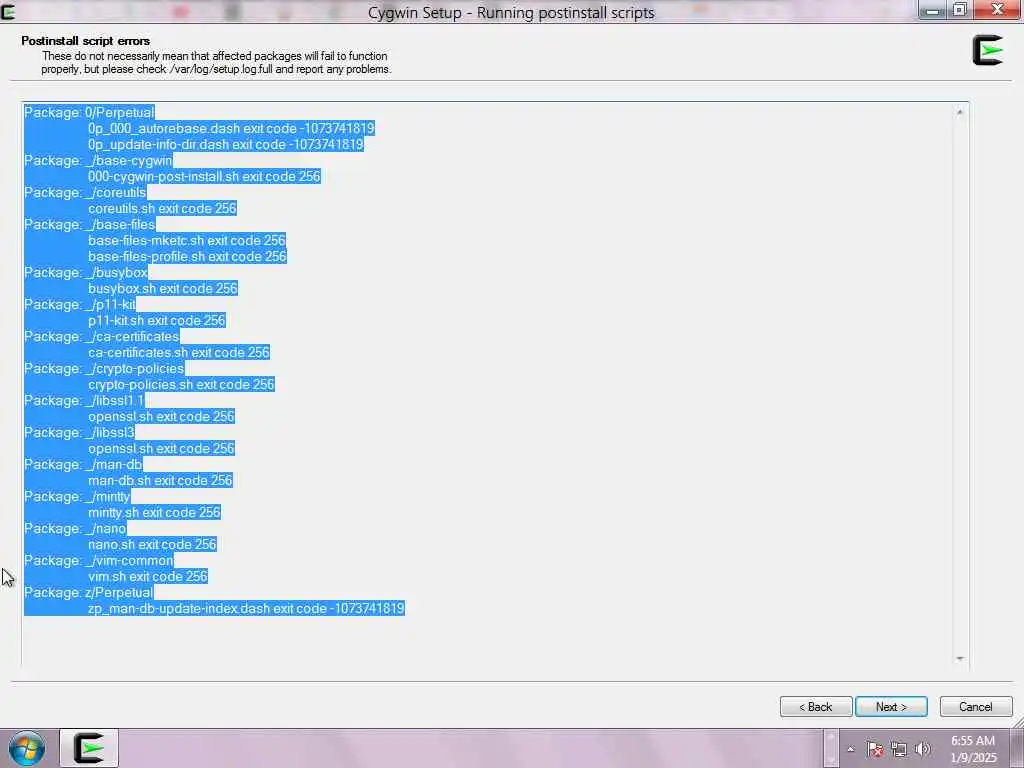The image size is (1024, 768).
Task: Open the Cygwin title bar system icon
Action: [x=8, y=11]
